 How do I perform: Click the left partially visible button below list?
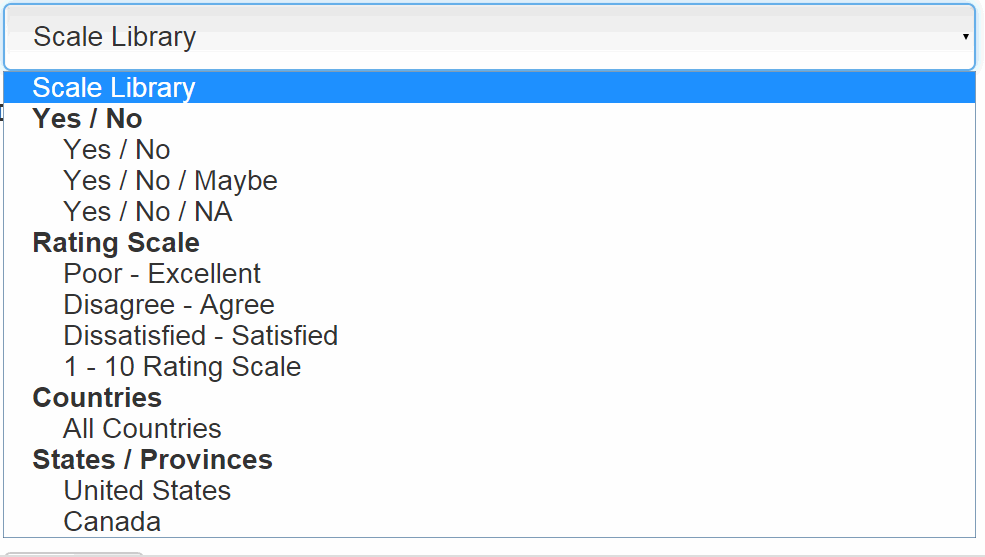(x=40, y=554)
